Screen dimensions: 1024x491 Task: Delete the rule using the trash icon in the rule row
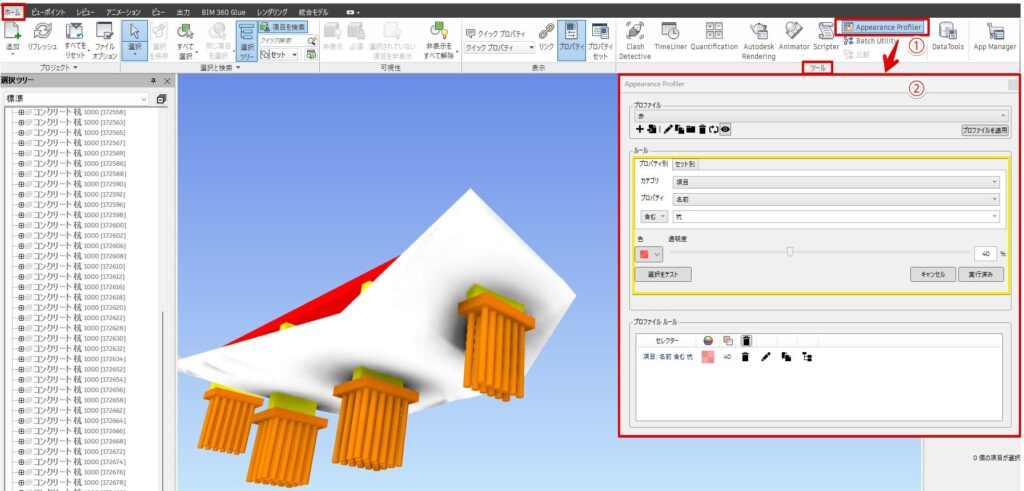click(745, 357)
